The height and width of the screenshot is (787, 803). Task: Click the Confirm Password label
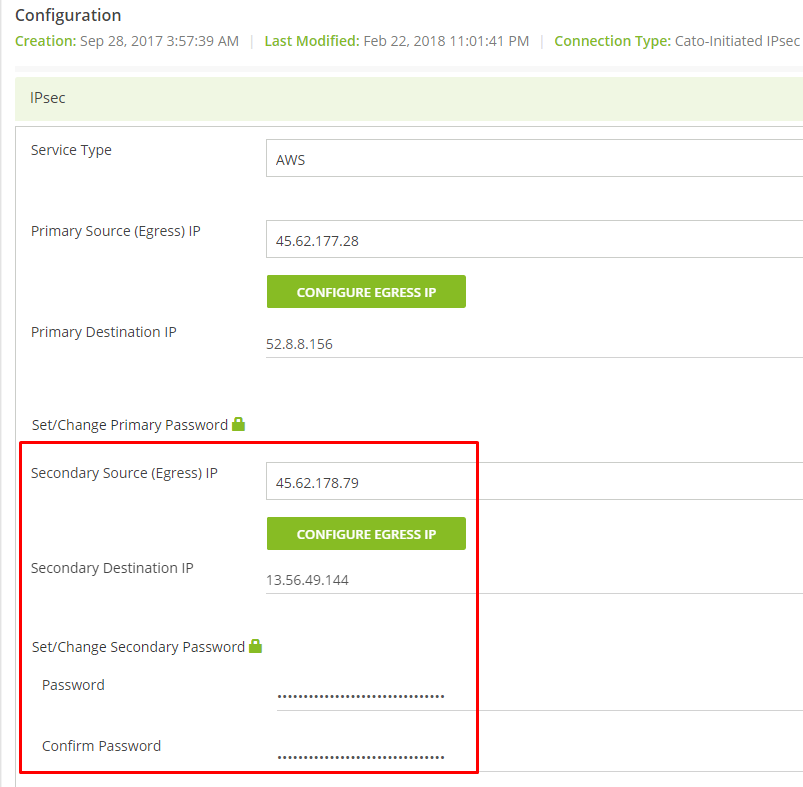click(101, 746)
